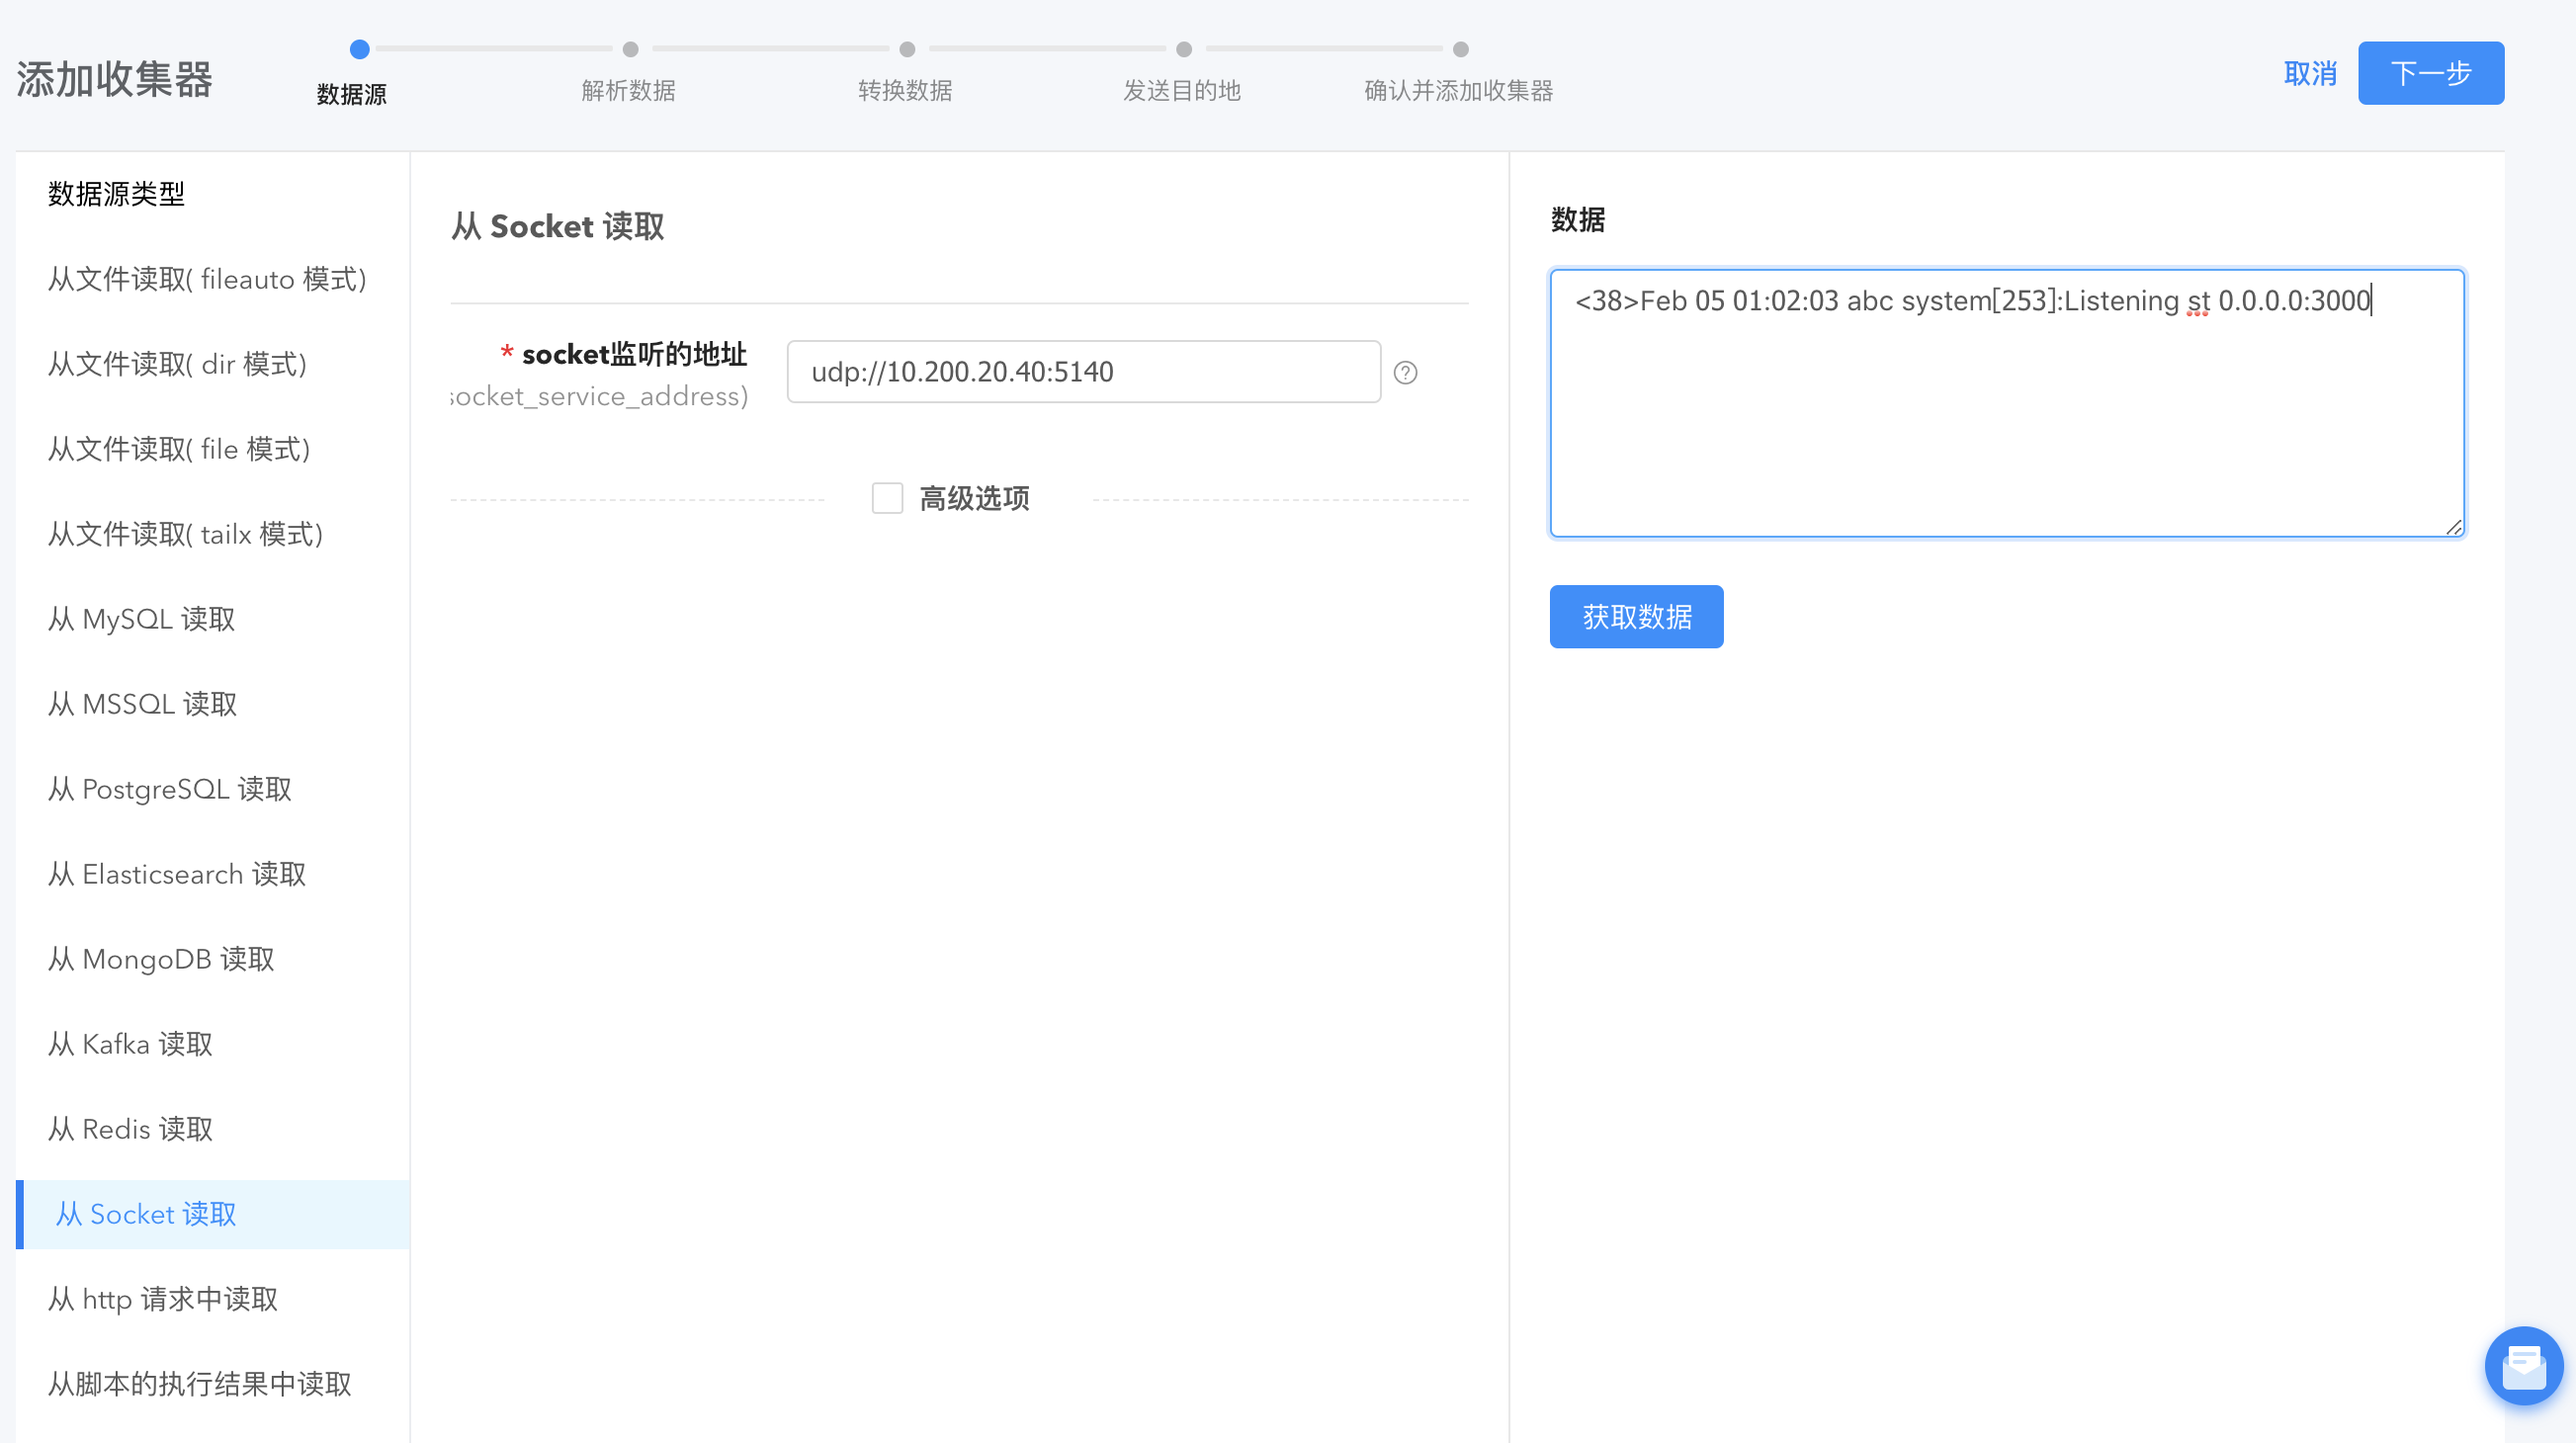Click the 获取数据 button

tap(1636, 616)
